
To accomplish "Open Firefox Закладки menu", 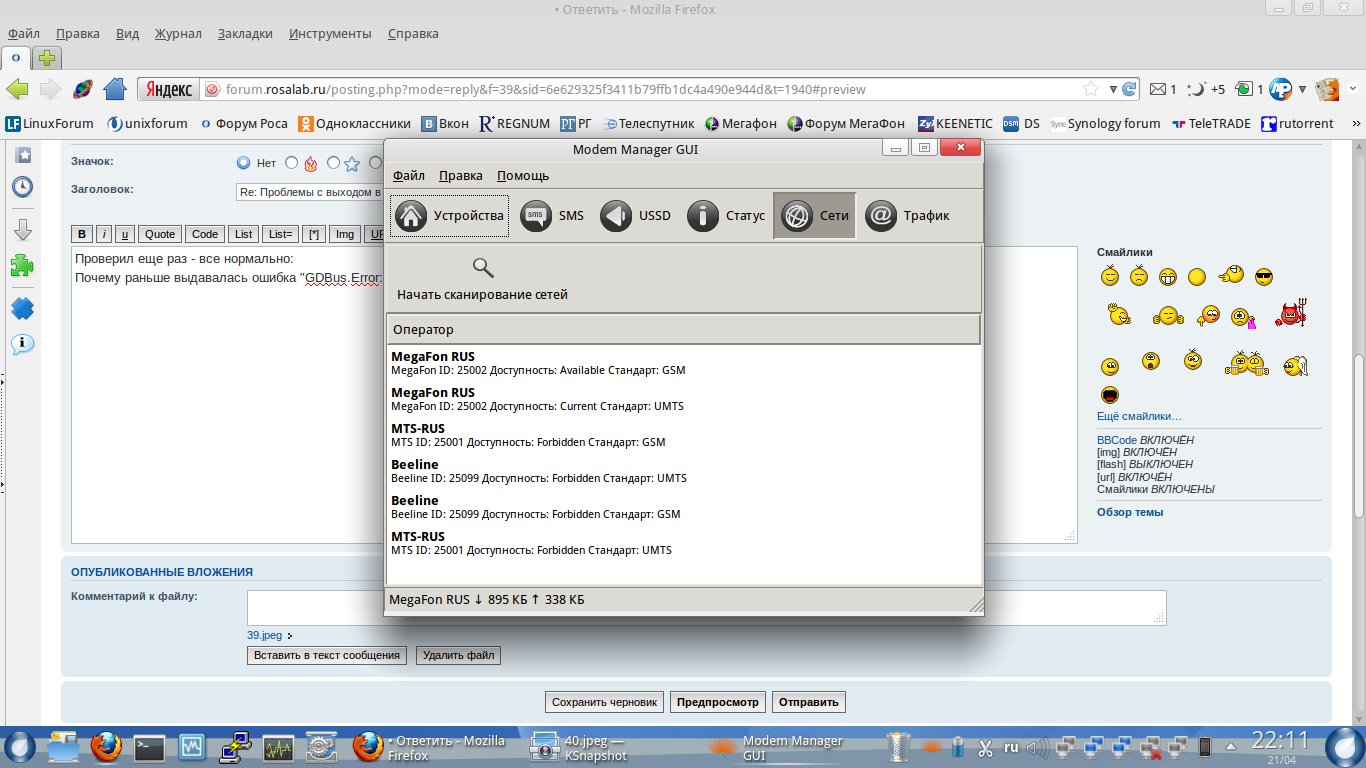I will point(244,33).
